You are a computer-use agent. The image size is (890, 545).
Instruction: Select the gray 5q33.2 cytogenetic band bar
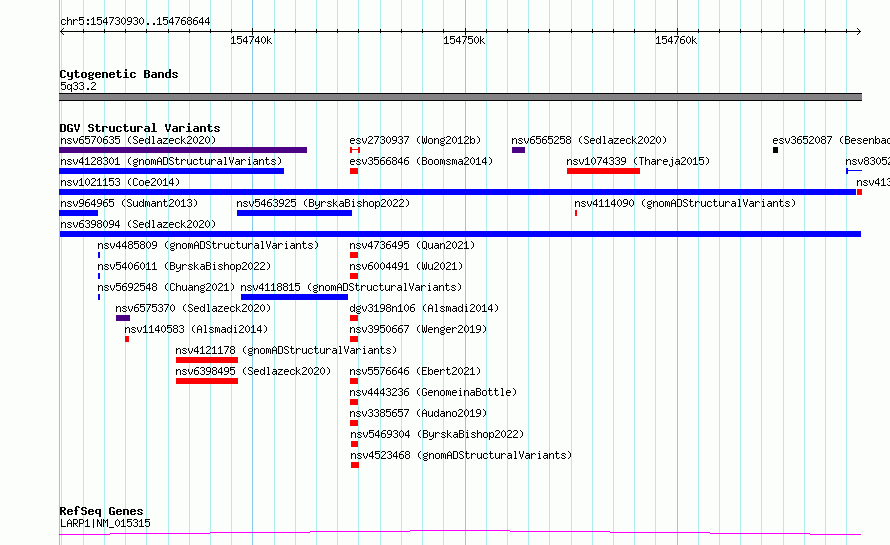point(460,97)
